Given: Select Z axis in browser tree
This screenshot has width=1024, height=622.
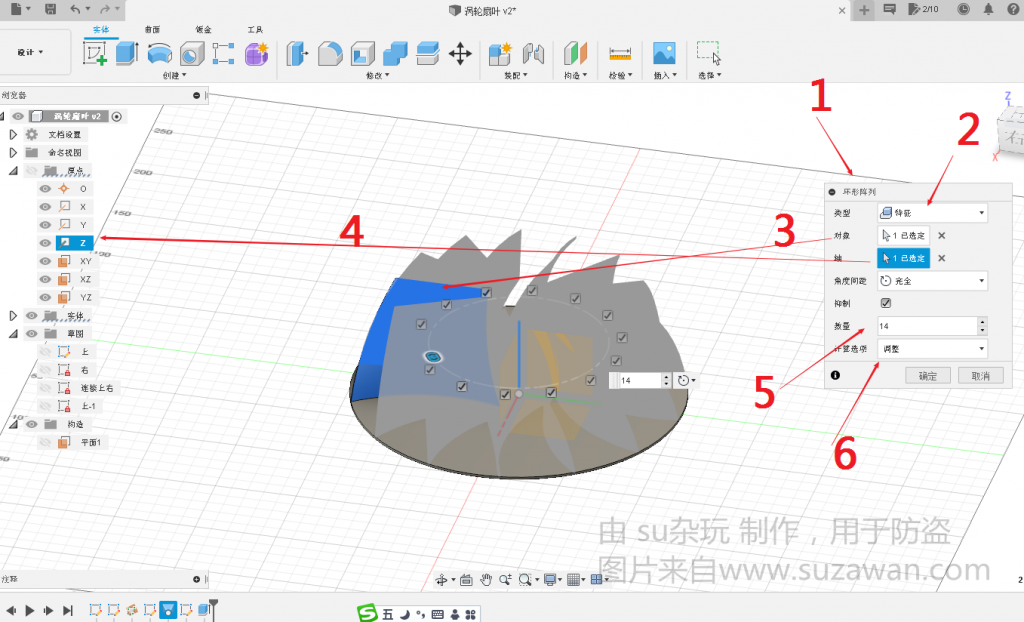Looking at the screenshot, I should click(x=75, y=242).
